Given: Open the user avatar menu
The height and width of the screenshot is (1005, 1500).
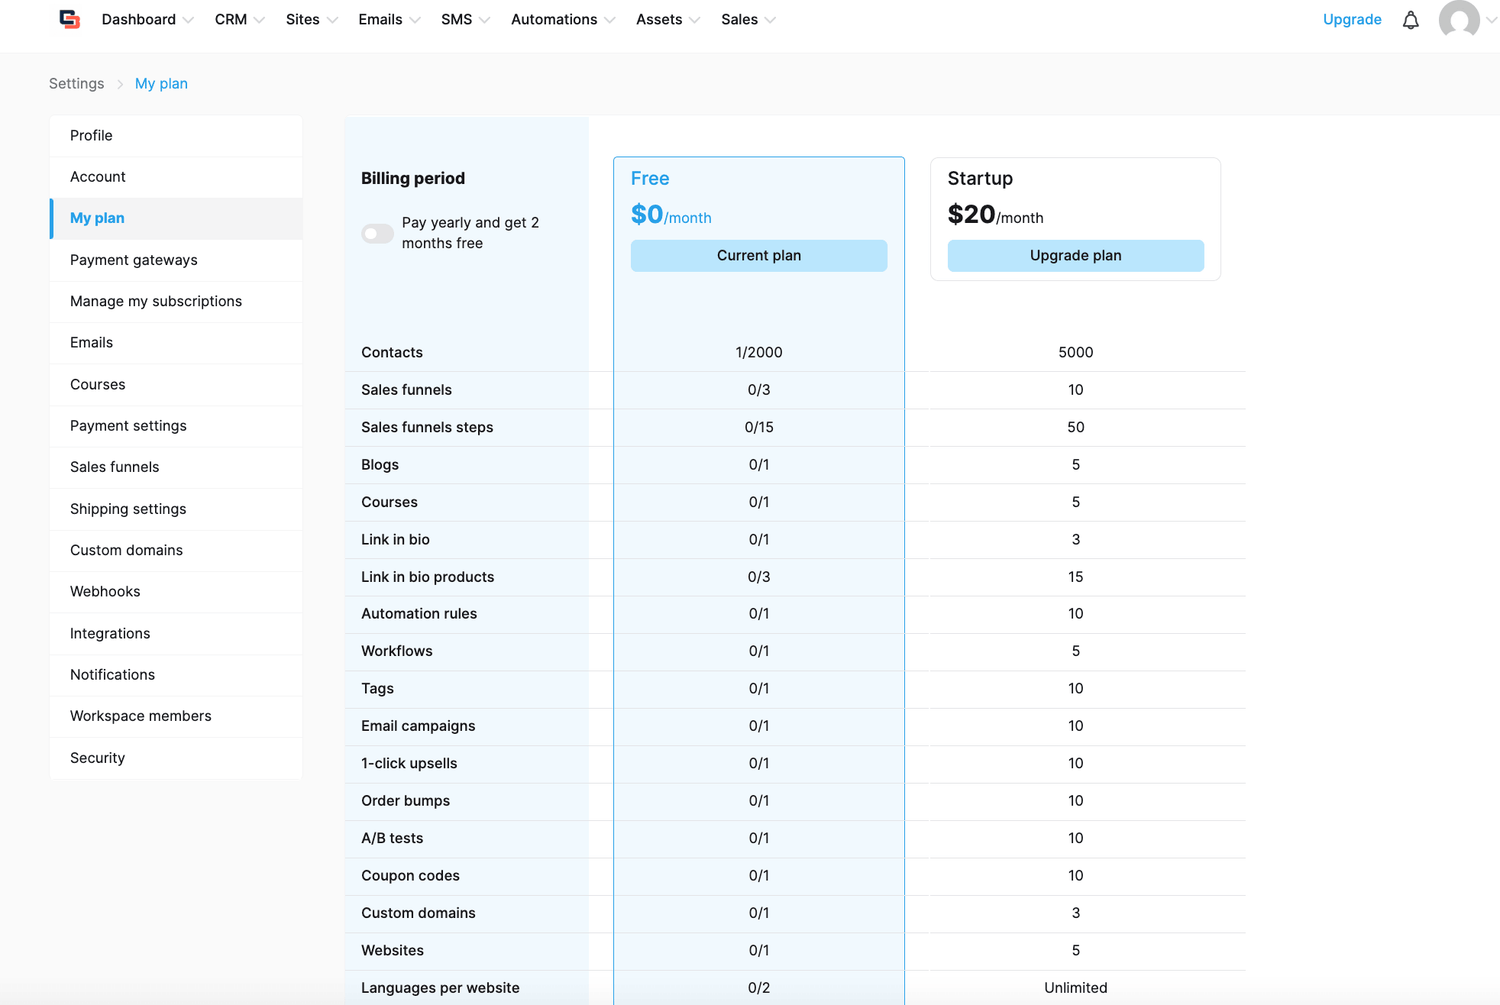Looking at the screenshot, I should 1459,19.
